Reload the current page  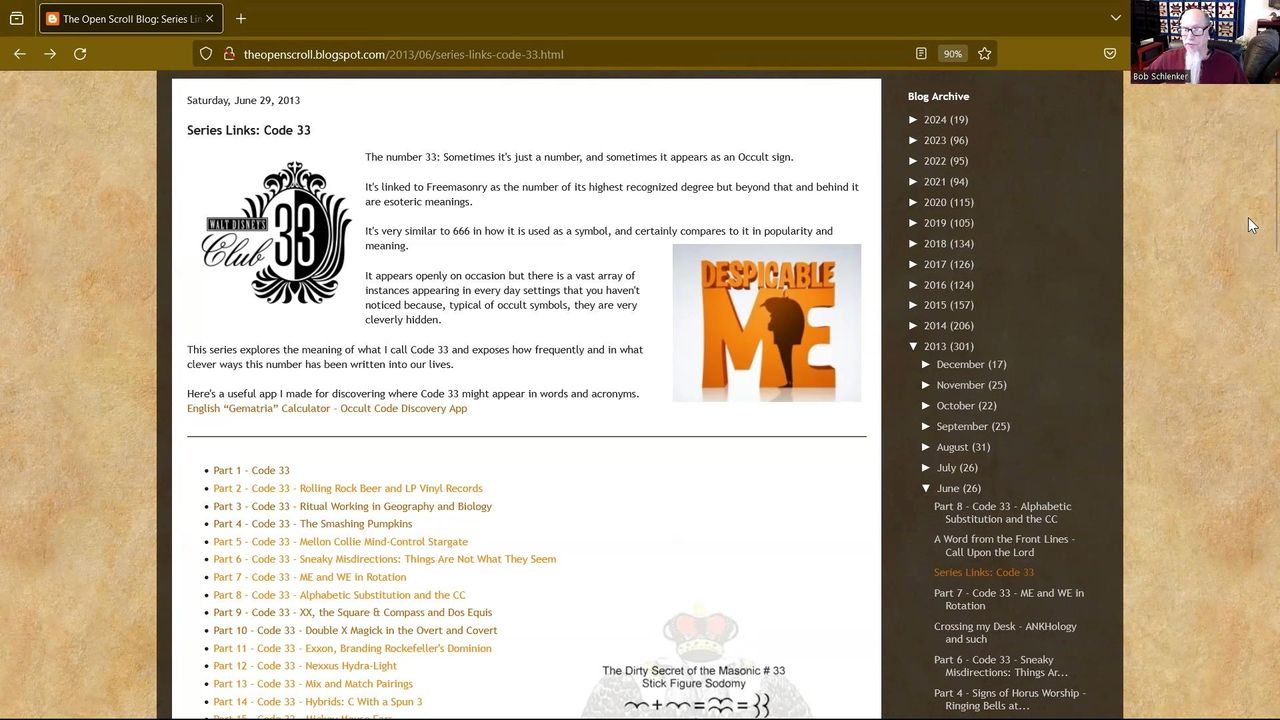(x=80, y=54)
